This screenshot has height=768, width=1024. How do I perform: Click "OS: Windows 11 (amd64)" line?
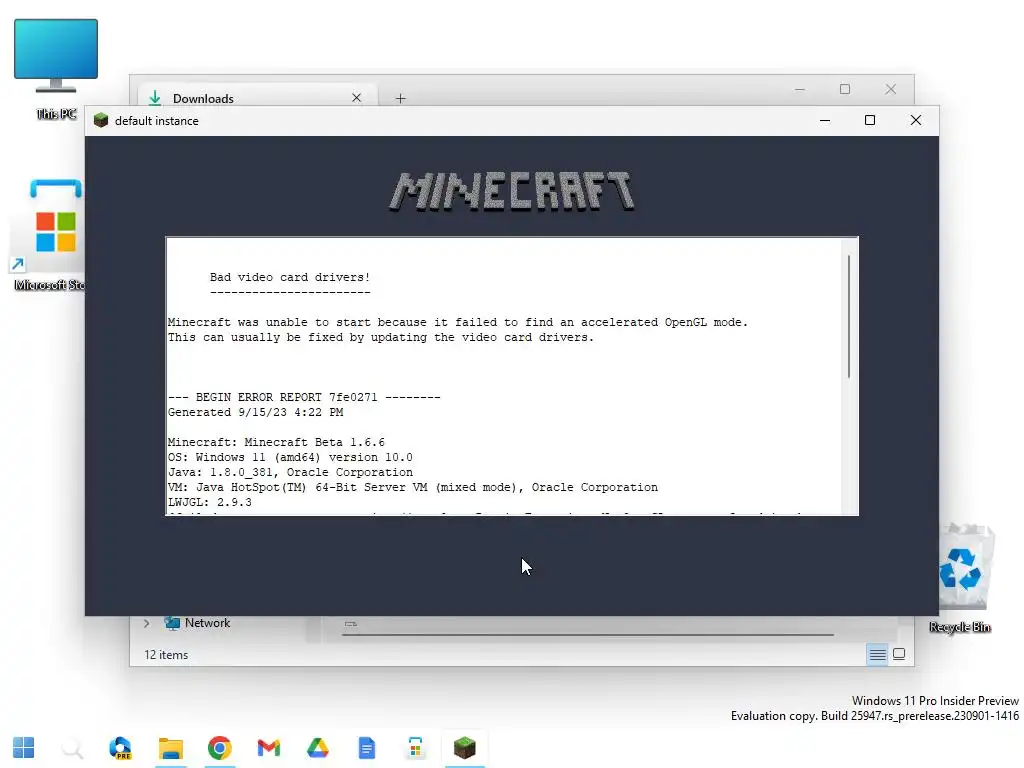tap(290, 457)
